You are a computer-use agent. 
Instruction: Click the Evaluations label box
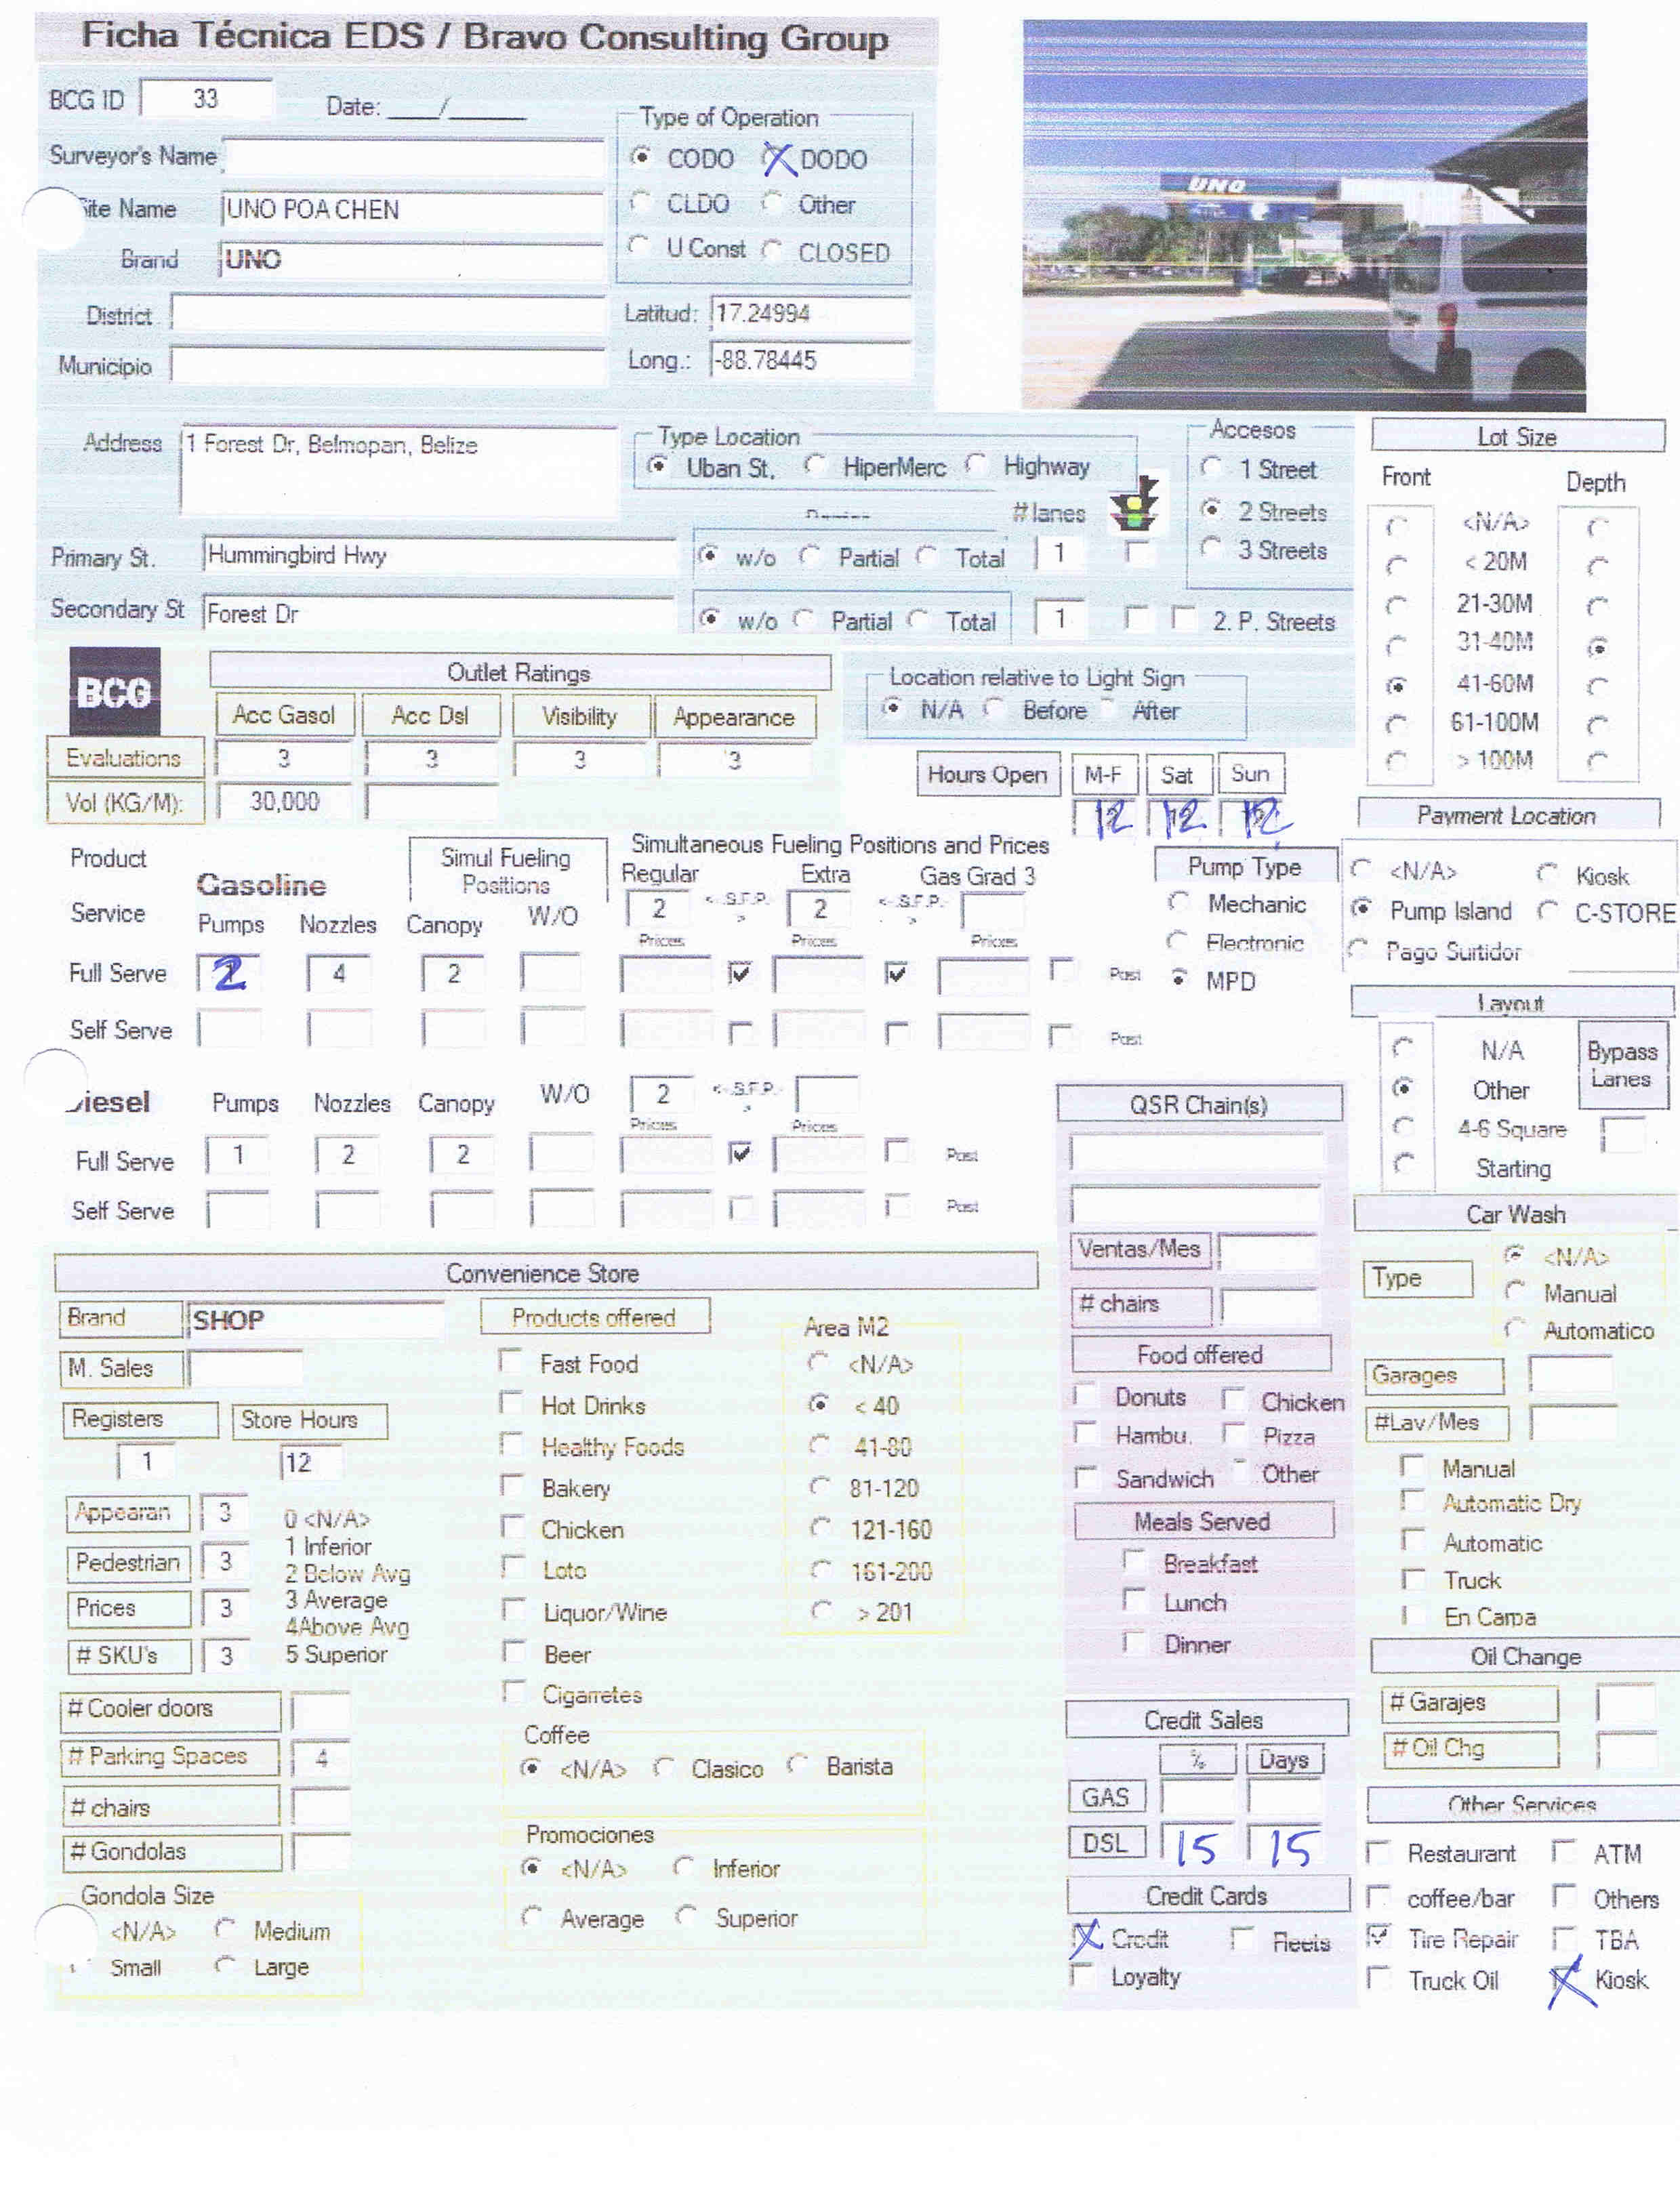click(x=125, y=757)
